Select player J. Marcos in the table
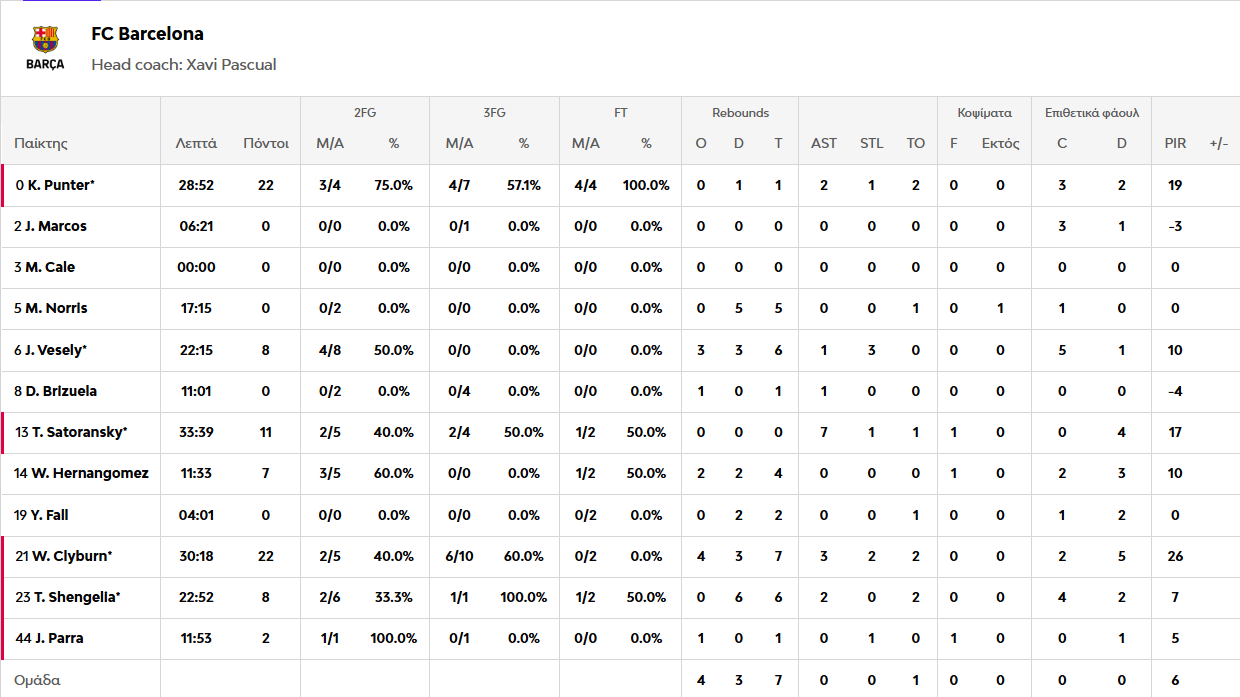1240x697 pixels. 56,226
